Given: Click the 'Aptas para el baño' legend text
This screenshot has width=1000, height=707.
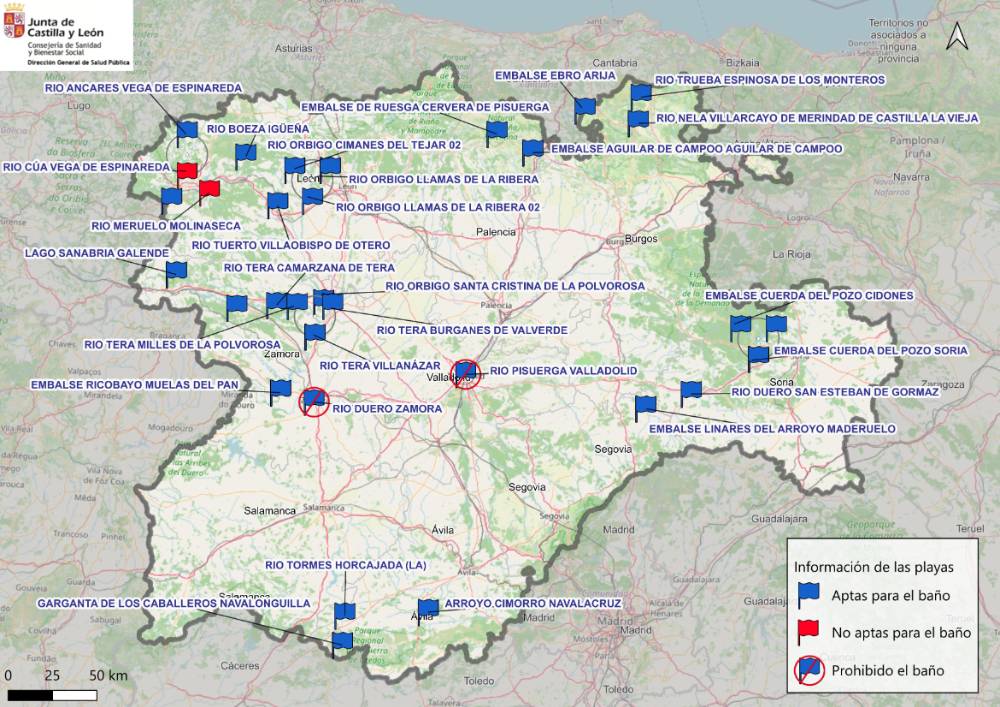Looking at the screenshot, I should click(x=890, y=595).
